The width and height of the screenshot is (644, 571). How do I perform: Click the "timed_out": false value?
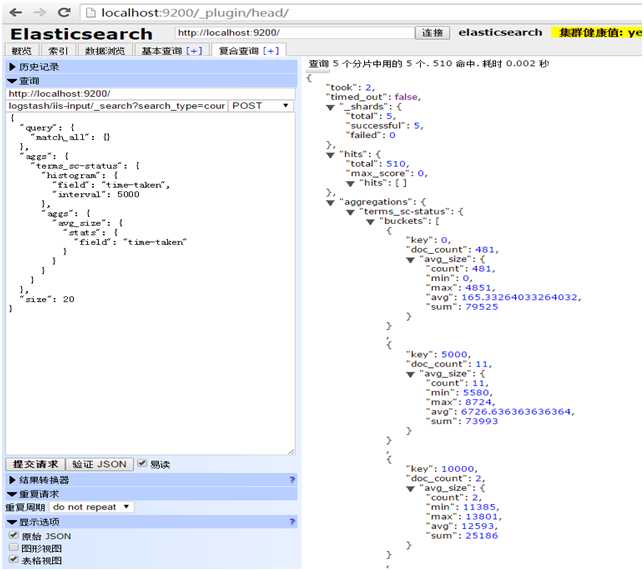[406, 97]
